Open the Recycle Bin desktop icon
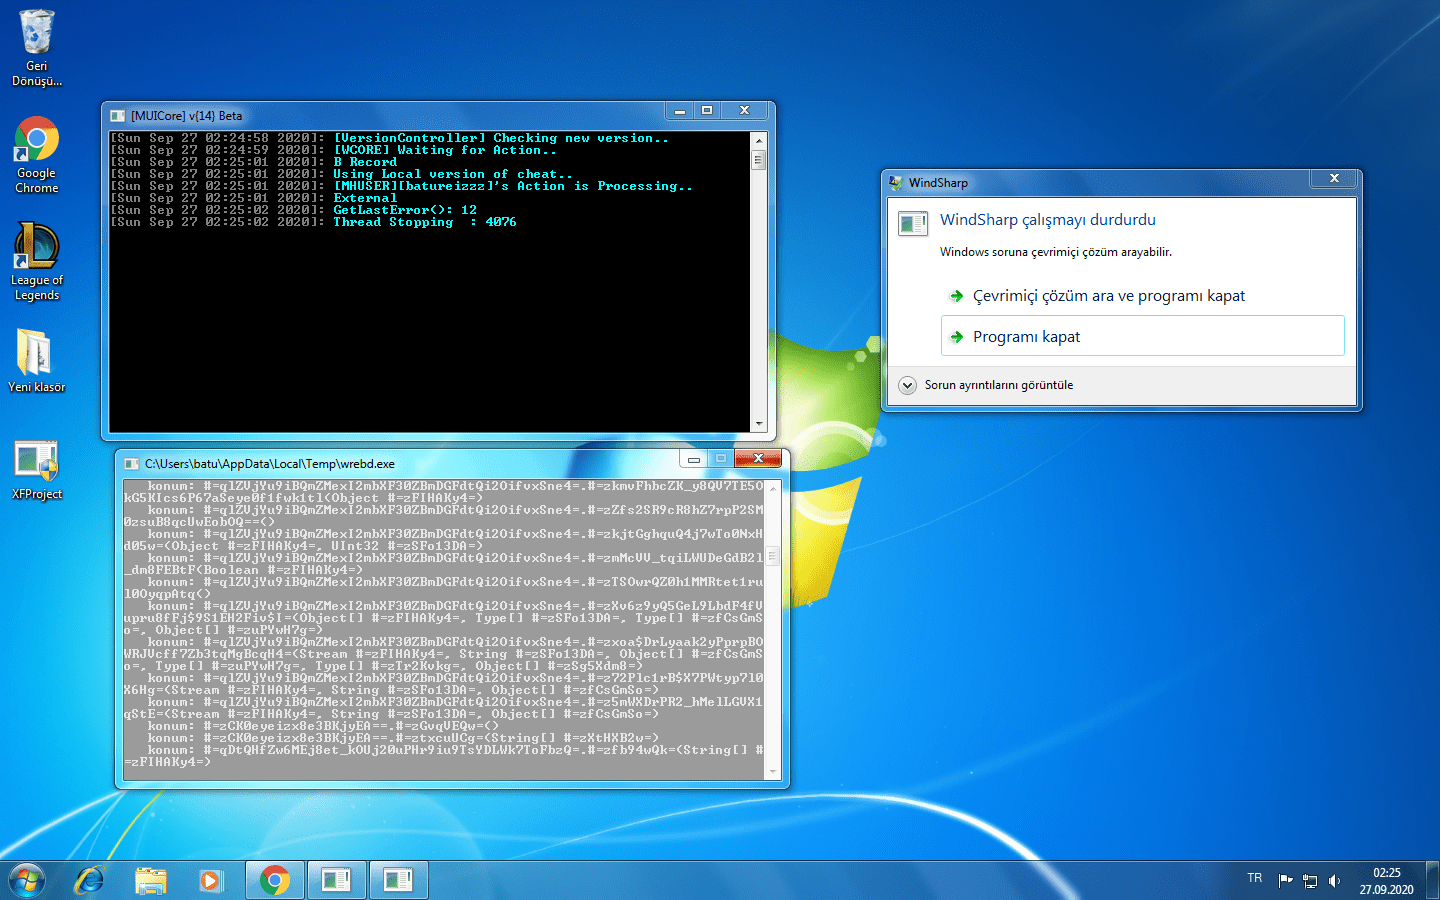 pyautogui.click(x=37, y=47)
